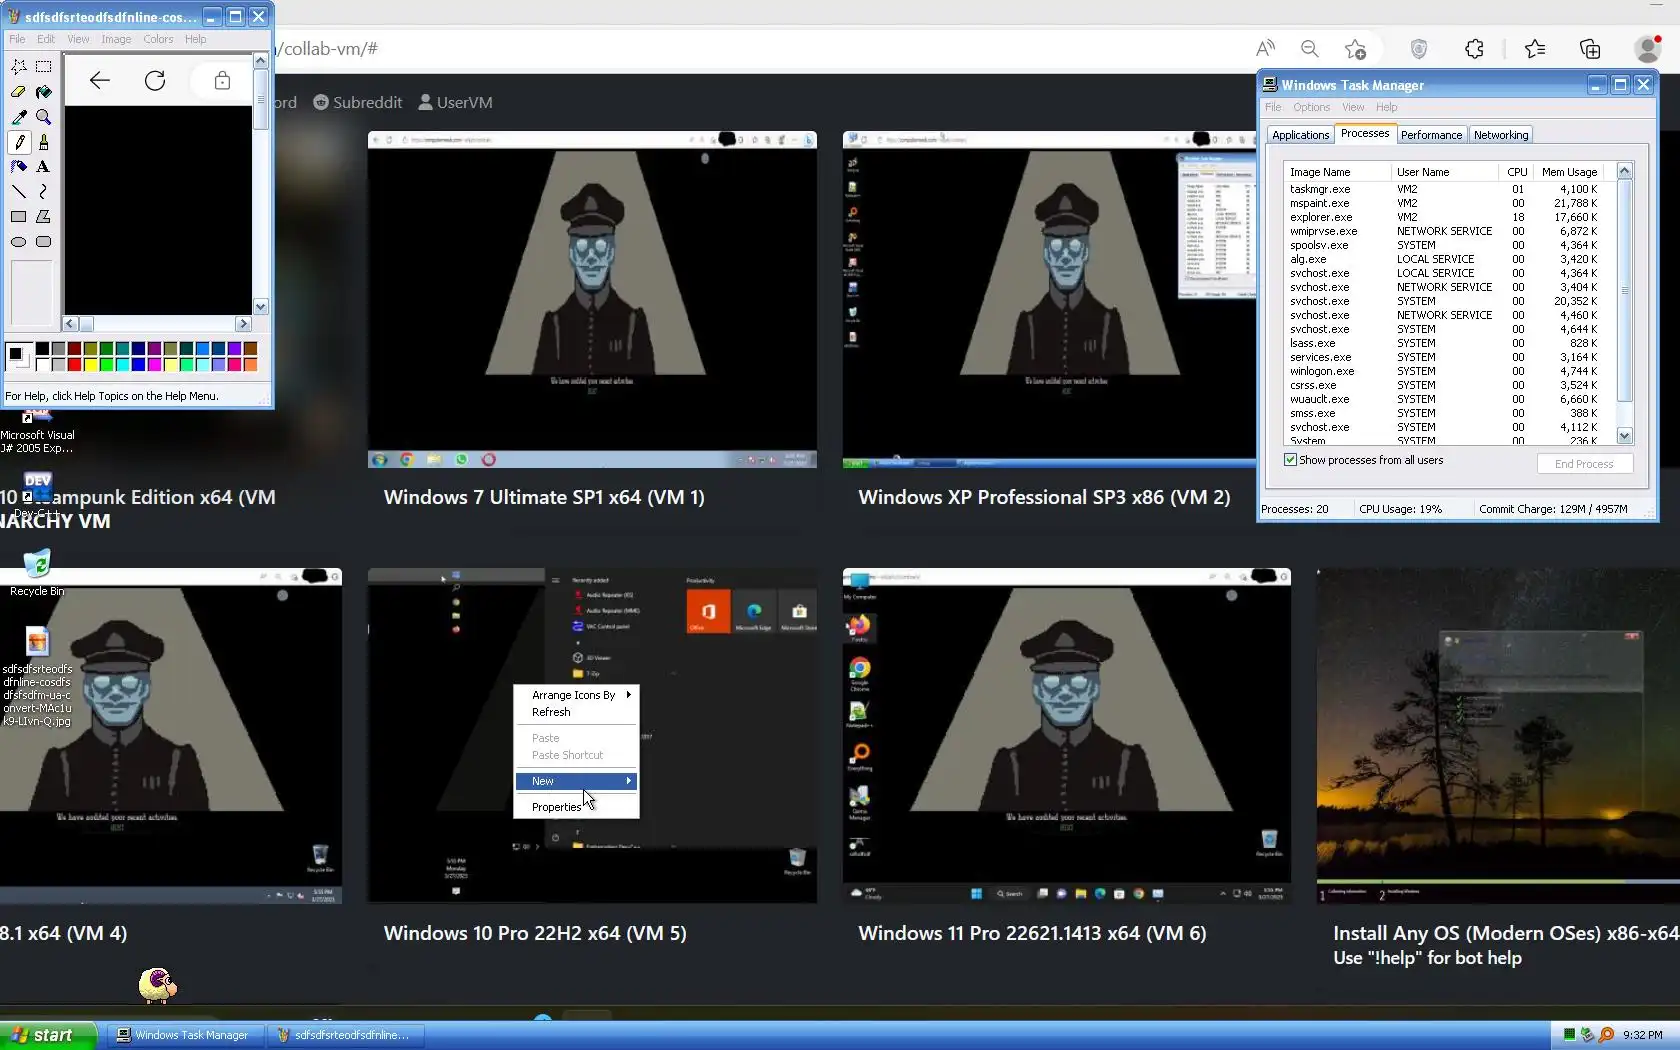Open the Windows 7 Ultimate VM 1 thumbnail
This screenshot has width=1680, height=1050.
click(x=592, y=299)
